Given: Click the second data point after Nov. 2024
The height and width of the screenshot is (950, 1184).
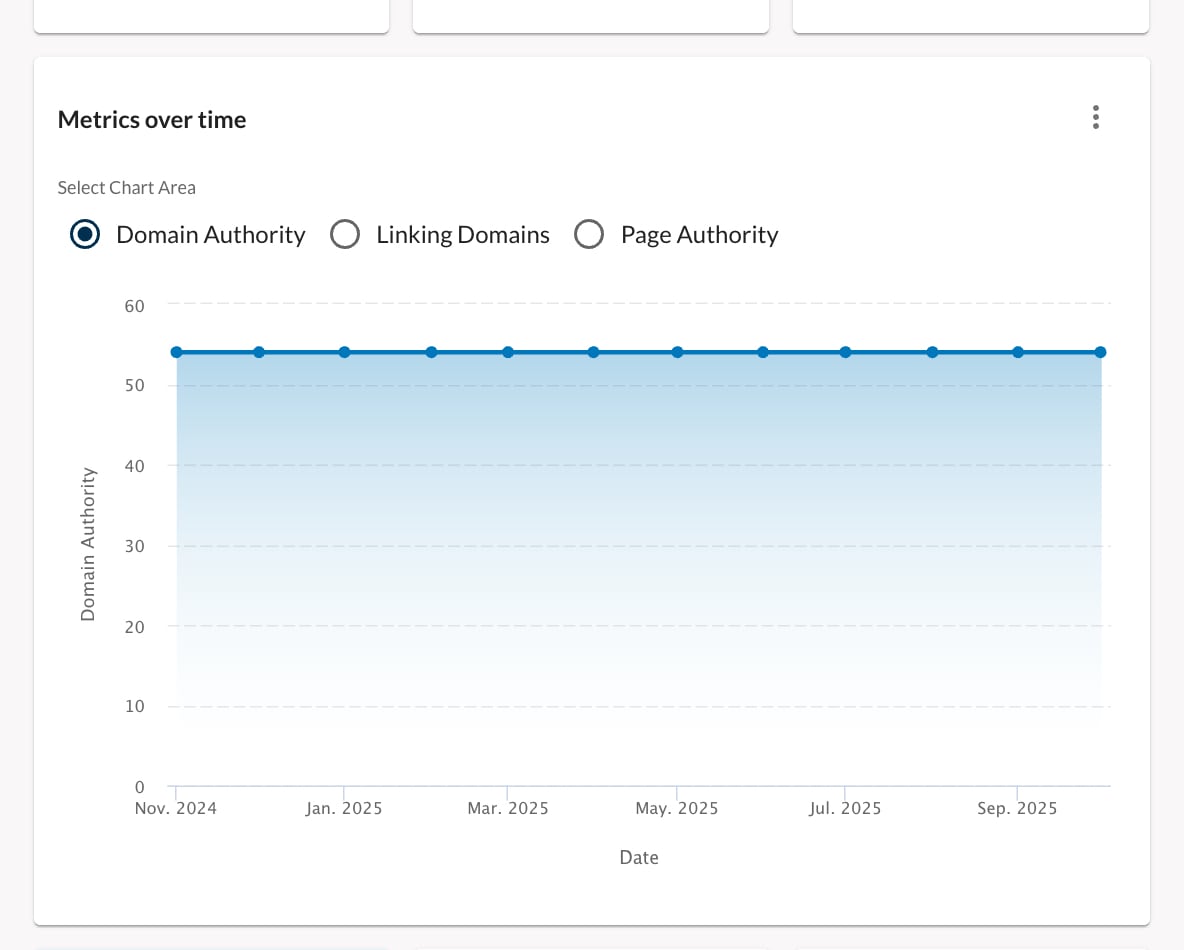Looking at the screenshot, I should [259, 352].
